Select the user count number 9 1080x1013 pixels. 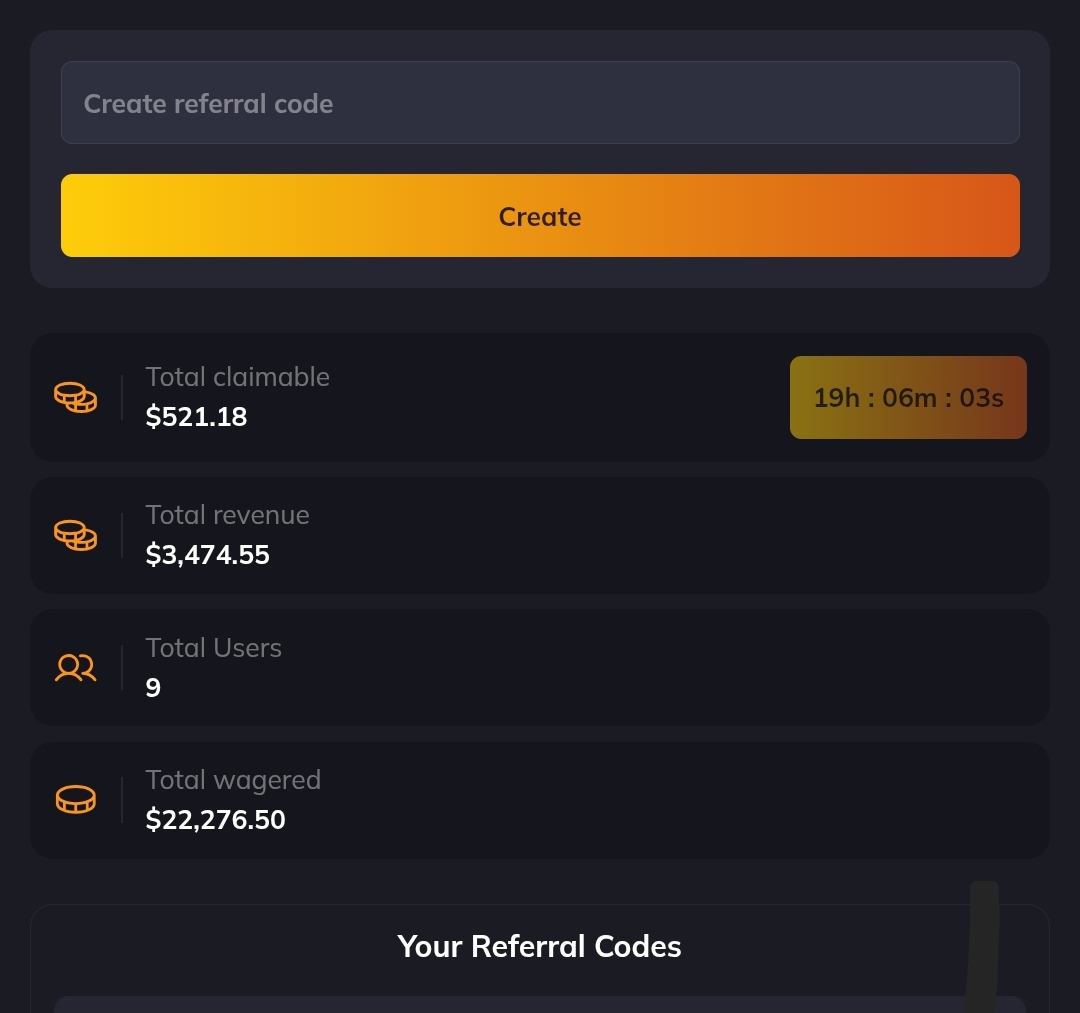pyautogui.click(x=153, y=688)
